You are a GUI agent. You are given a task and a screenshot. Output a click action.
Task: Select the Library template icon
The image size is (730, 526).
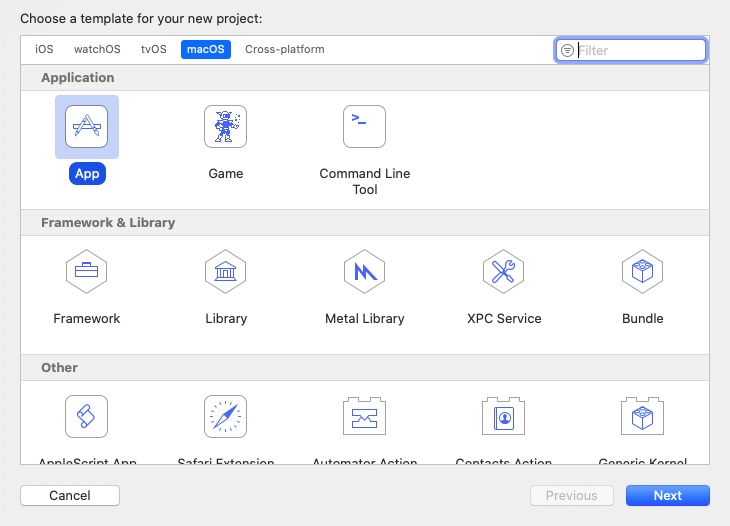pyautogui.click(x=225, y=271)
